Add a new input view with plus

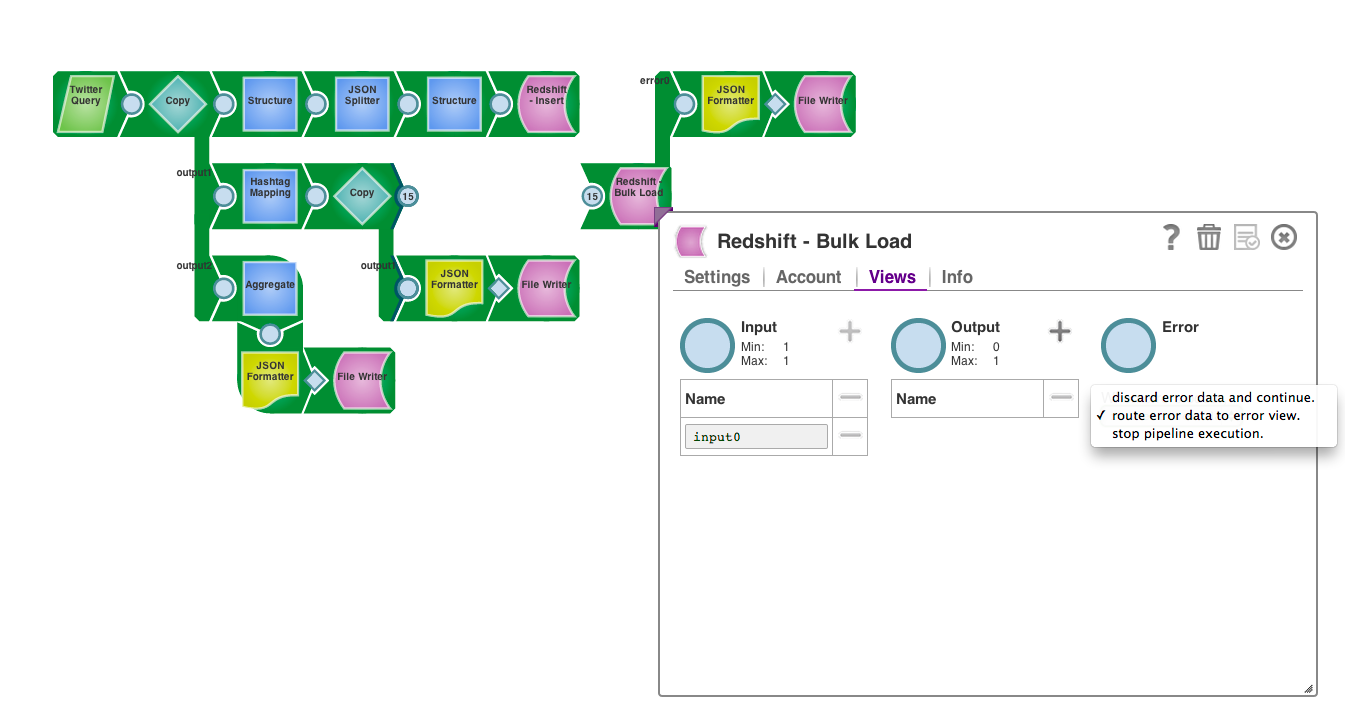click(850, 332)
